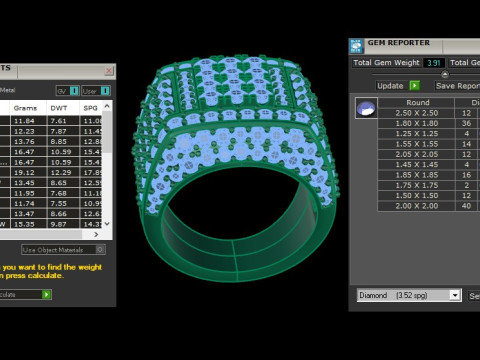This screenshot has height=360, width=480.
Task: Select the 13.76 grams cell
Action: click(x=28, y=141)
